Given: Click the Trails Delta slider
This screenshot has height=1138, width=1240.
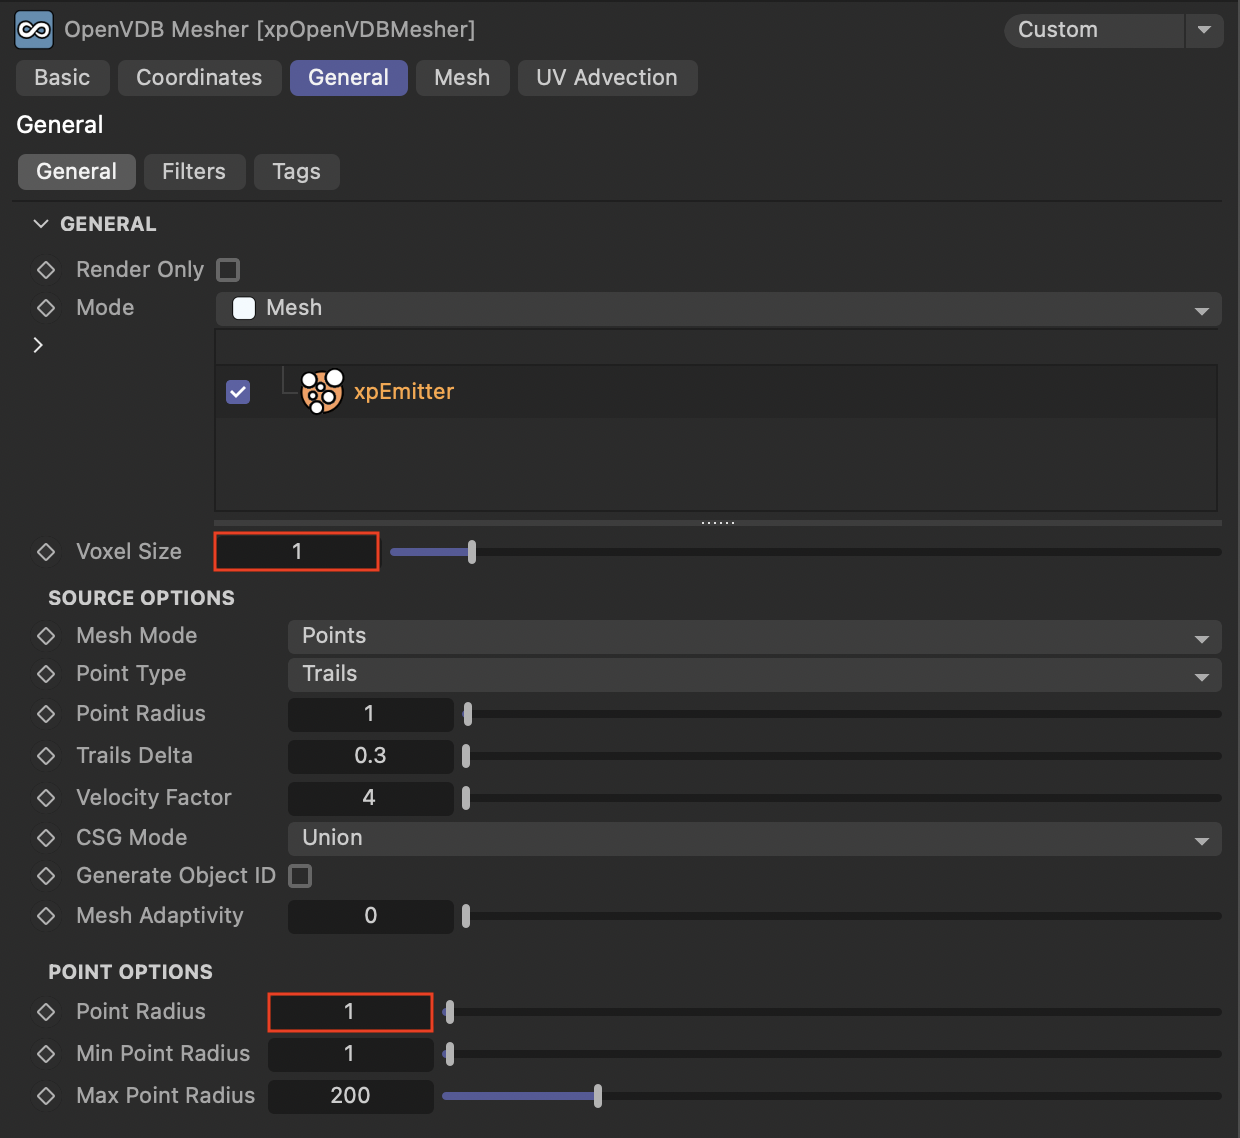Looking at the screenshot, I should click(x=842, y=756).
